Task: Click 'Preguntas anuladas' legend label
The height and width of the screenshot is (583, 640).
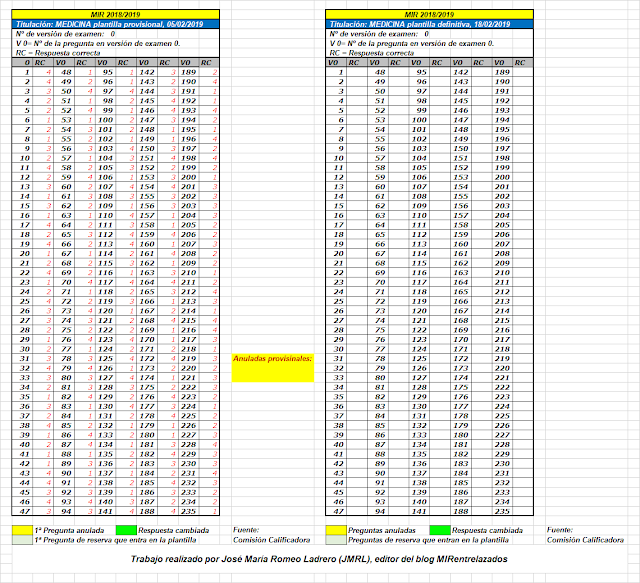Action: pyautogui.click(x=382, y=530)
